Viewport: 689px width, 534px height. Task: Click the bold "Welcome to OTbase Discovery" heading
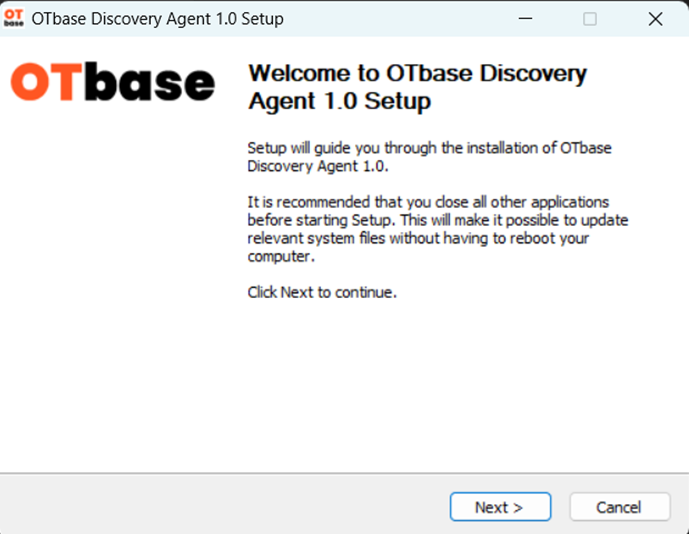pos(417,74)
